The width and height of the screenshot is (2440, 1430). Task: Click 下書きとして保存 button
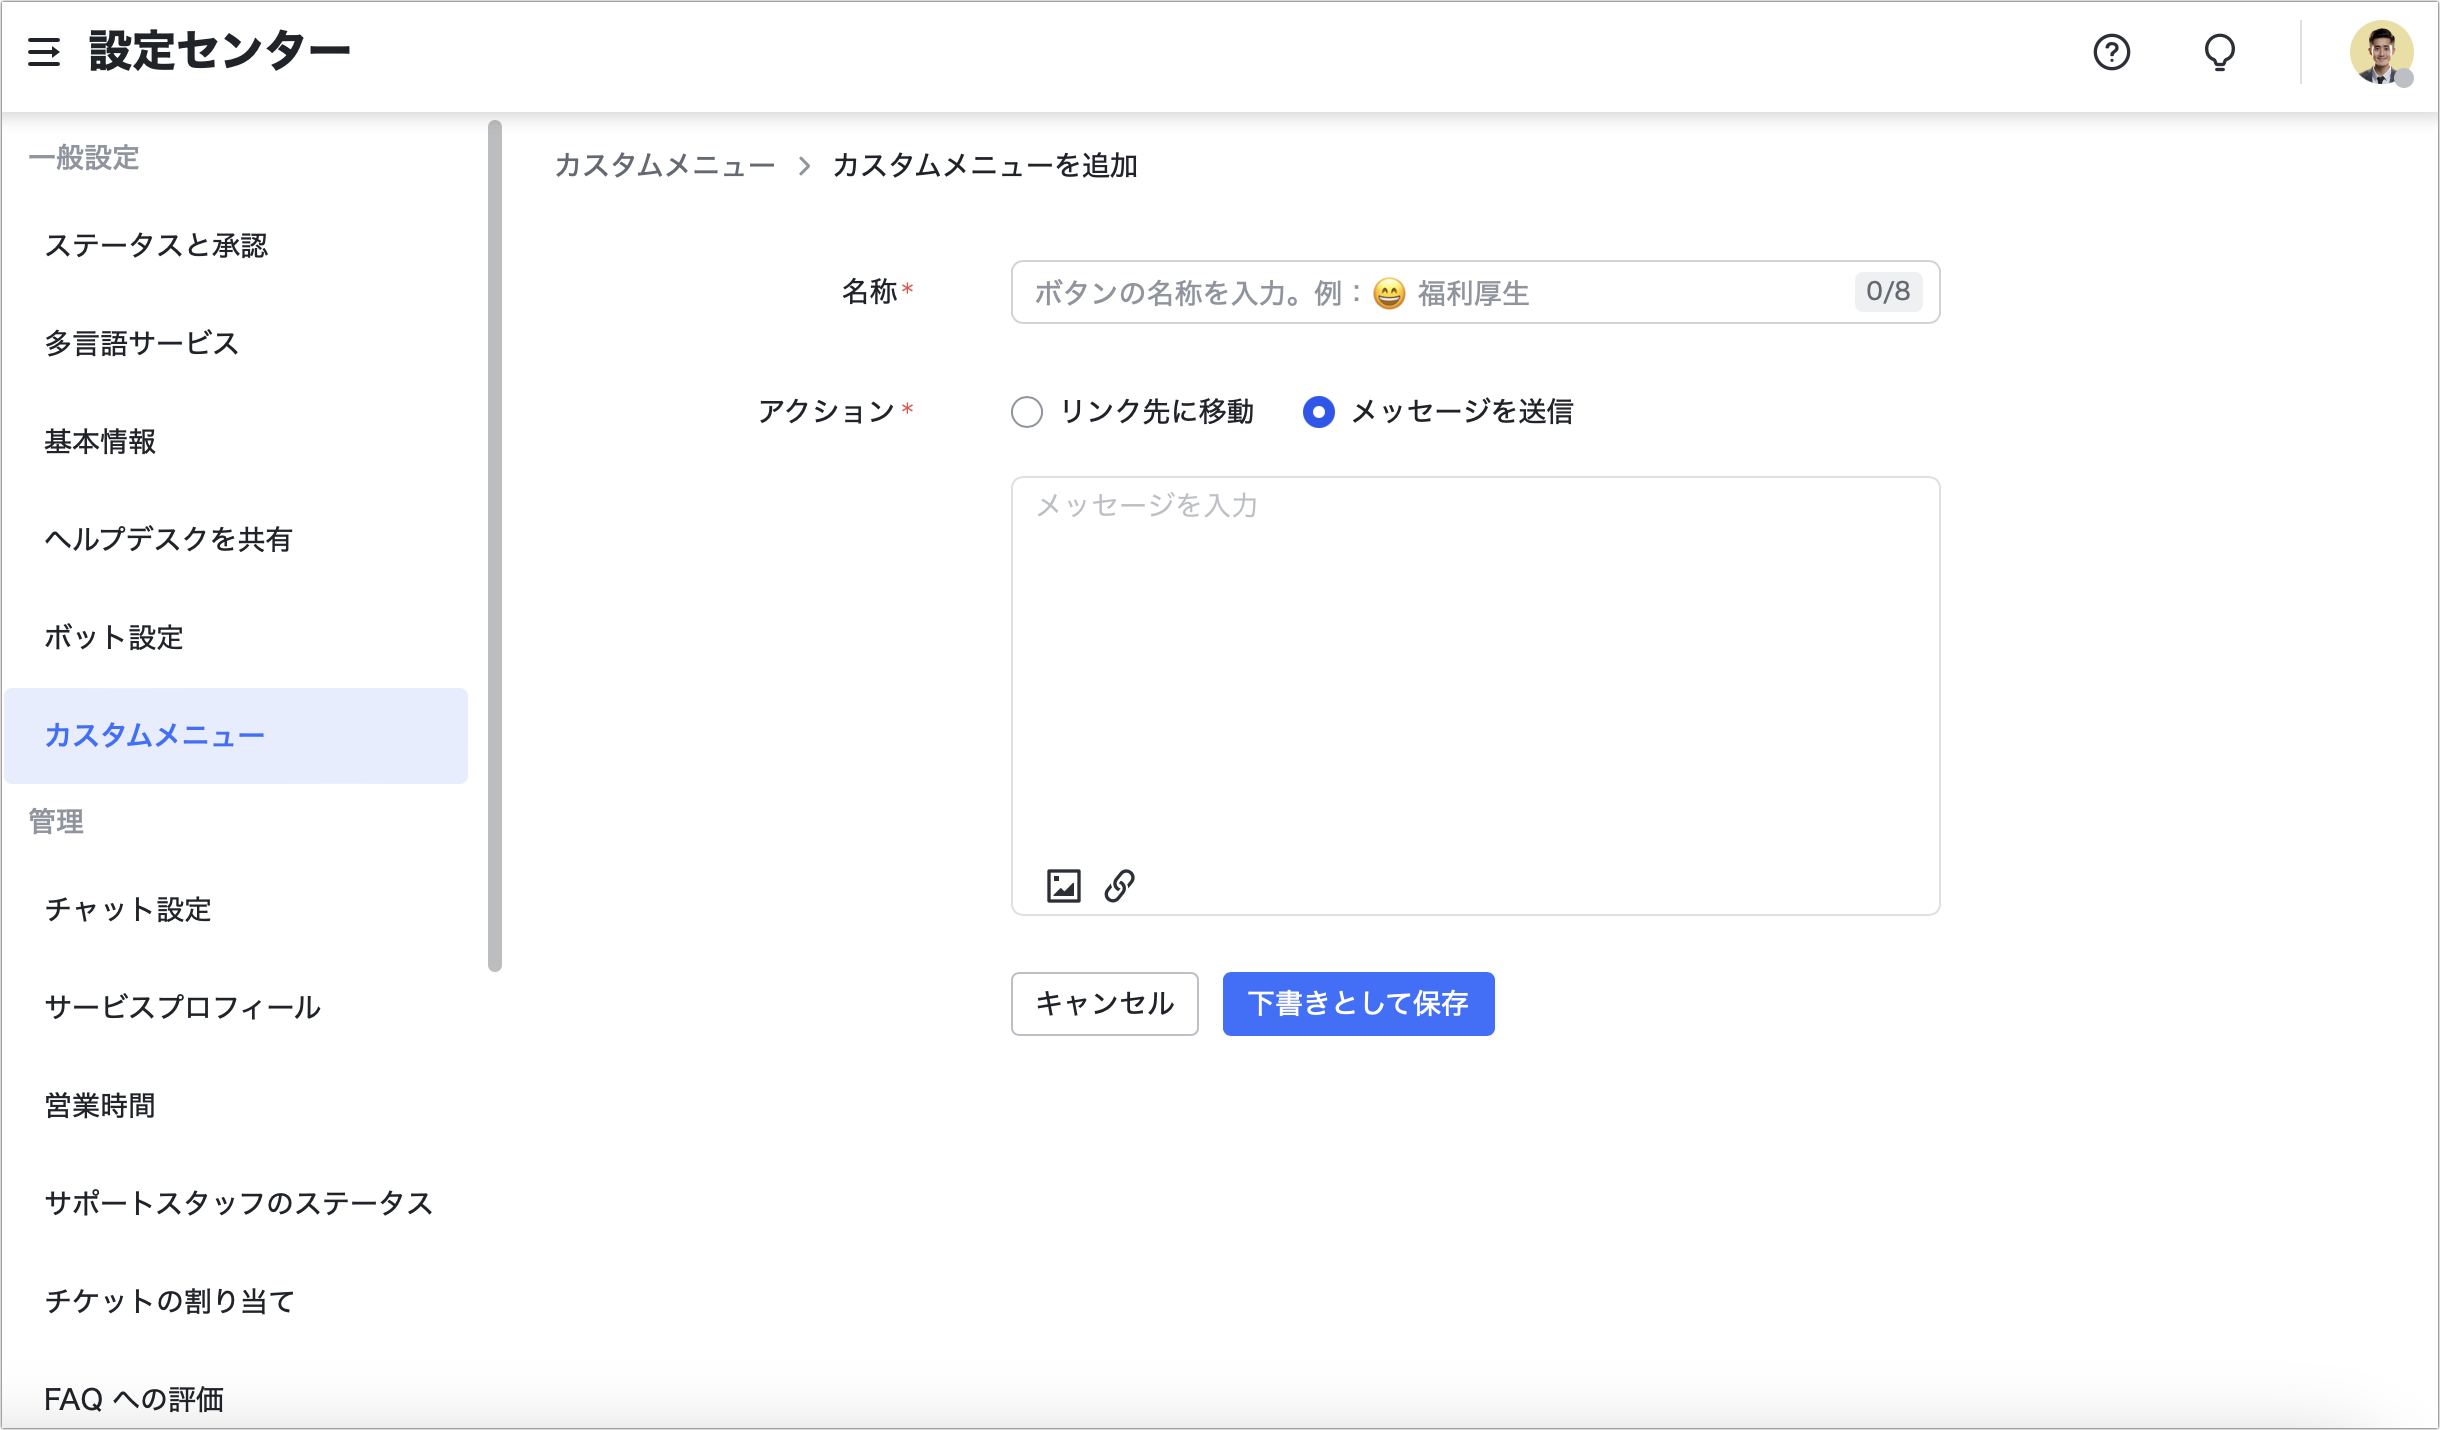pos(1358,1004)
